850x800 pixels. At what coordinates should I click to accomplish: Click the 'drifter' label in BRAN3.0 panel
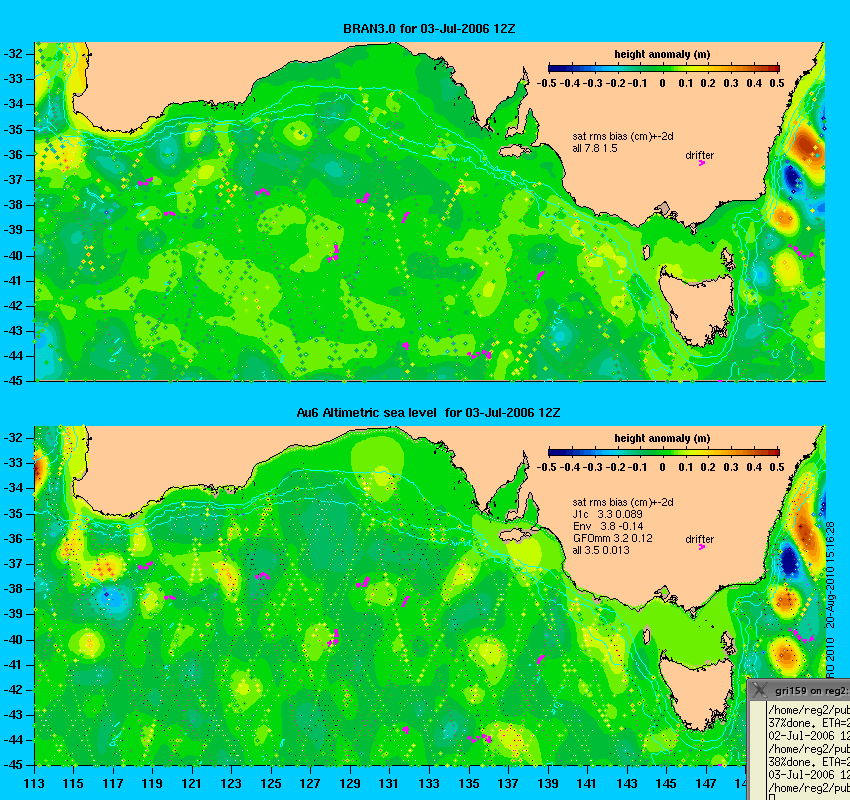[x=699, y=155]
